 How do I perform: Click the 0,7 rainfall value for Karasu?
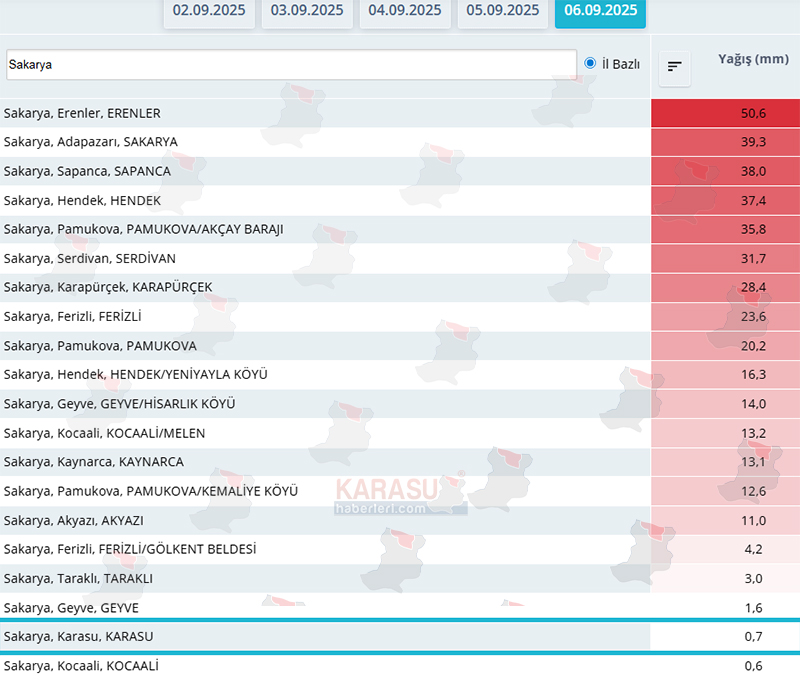(x=725, y=637)
